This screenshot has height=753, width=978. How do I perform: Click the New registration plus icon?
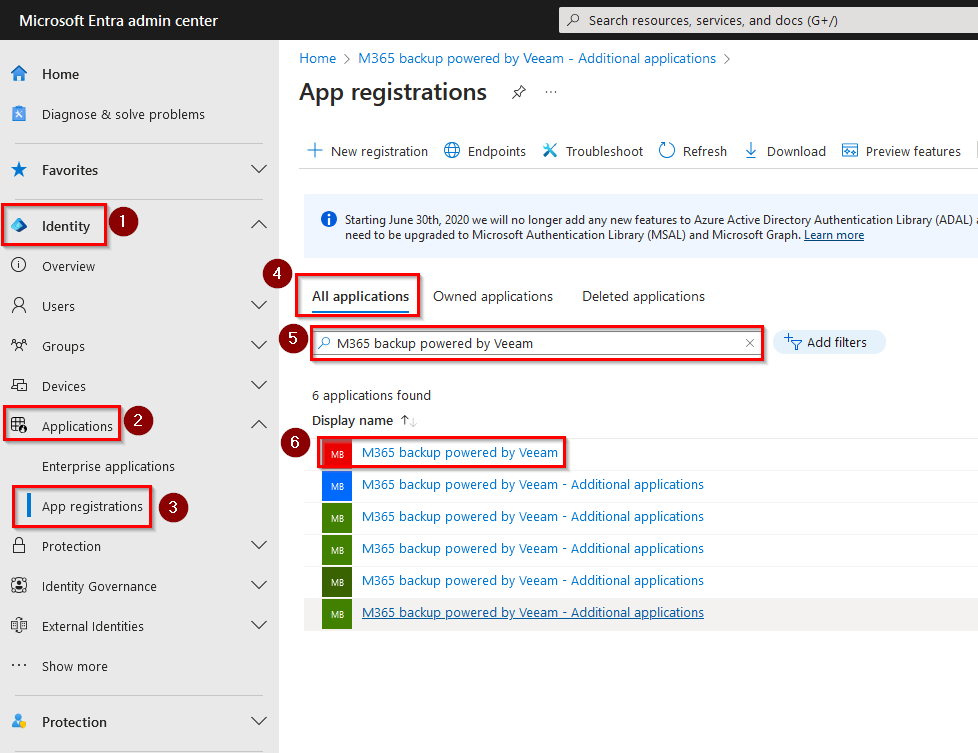pos(315,150)
